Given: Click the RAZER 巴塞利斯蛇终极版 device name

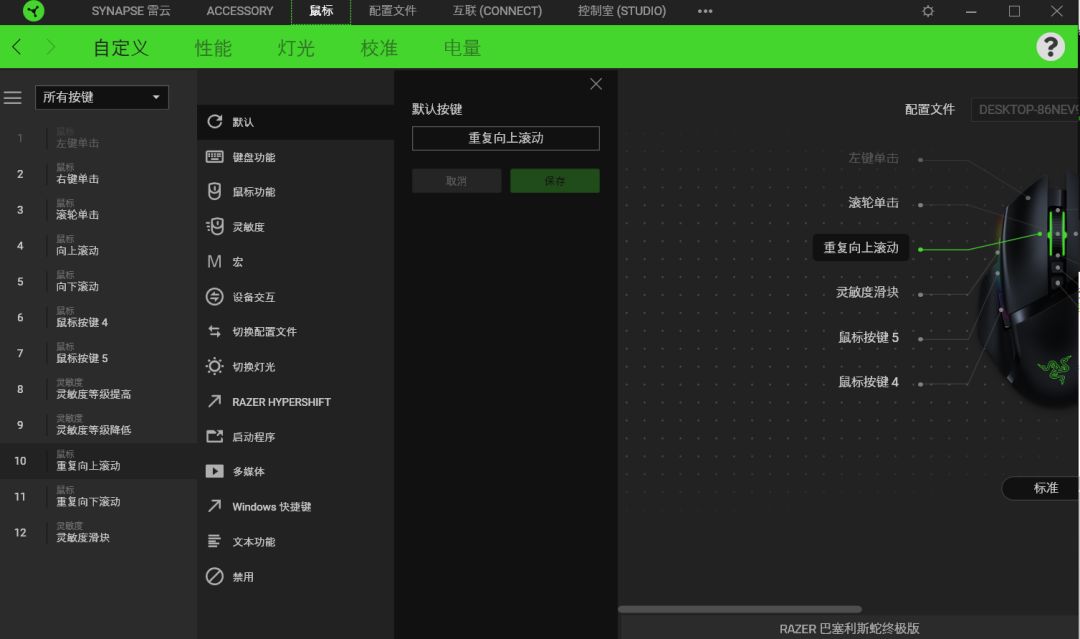Looking at the screenshot, I should click(849, 628).
